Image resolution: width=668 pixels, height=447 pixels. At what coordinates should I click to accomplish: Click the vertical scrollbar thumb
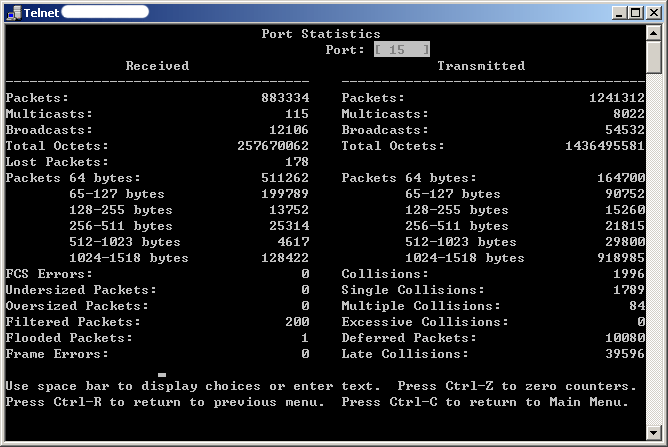pyautogui.click(x=653, y=58)
